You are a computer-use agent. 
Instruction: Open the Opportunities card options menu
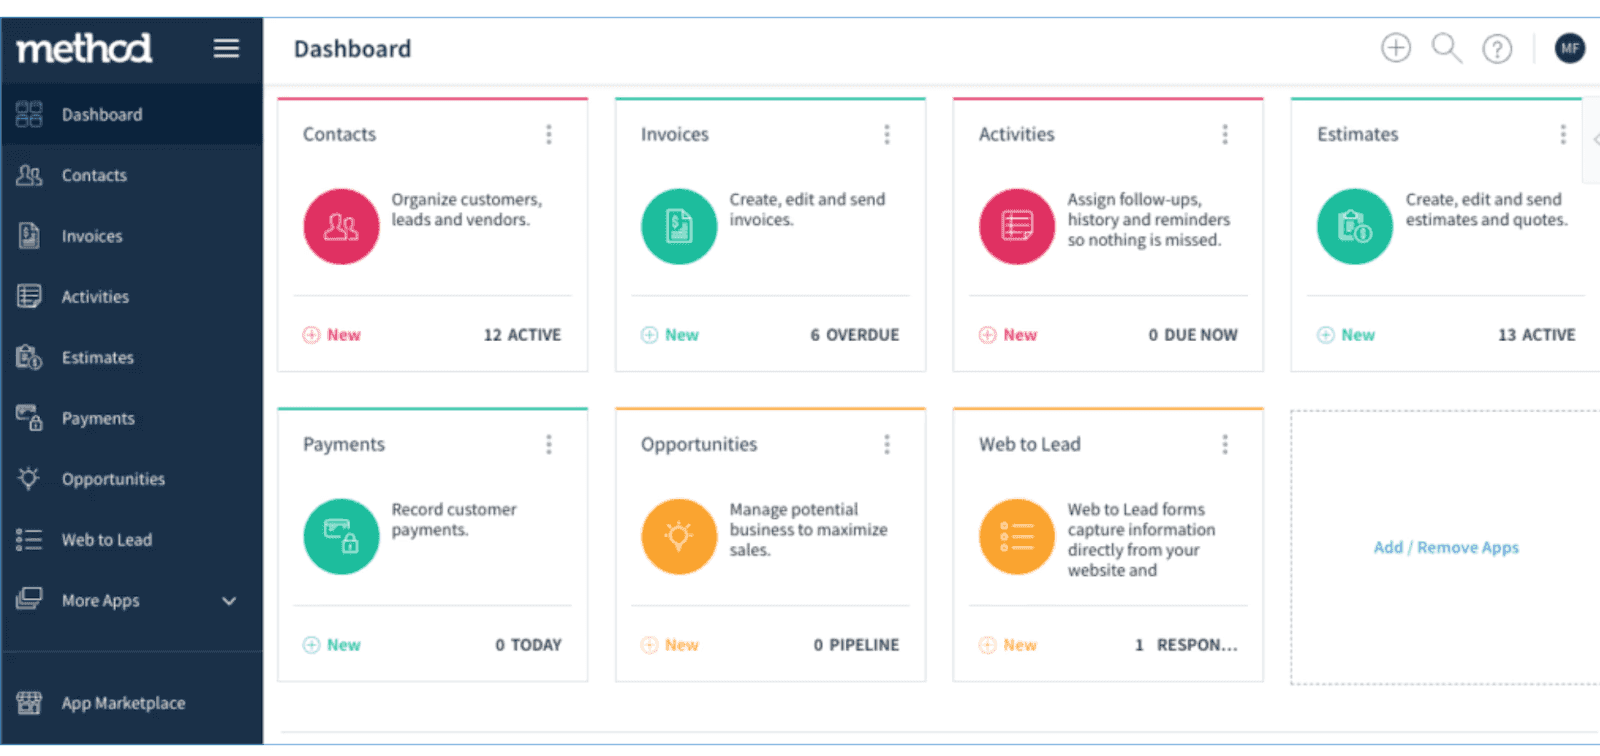click(887, 444)
